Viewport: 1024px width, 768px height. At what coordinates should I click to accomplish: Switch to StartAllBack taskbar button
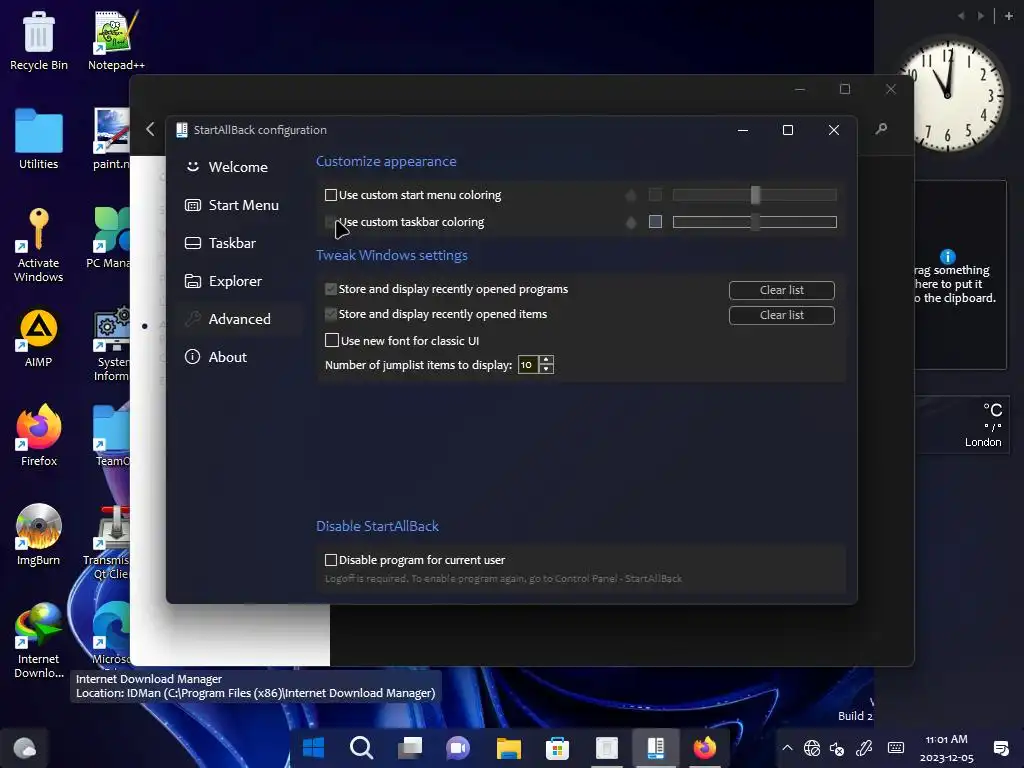(x=655, y=748)
